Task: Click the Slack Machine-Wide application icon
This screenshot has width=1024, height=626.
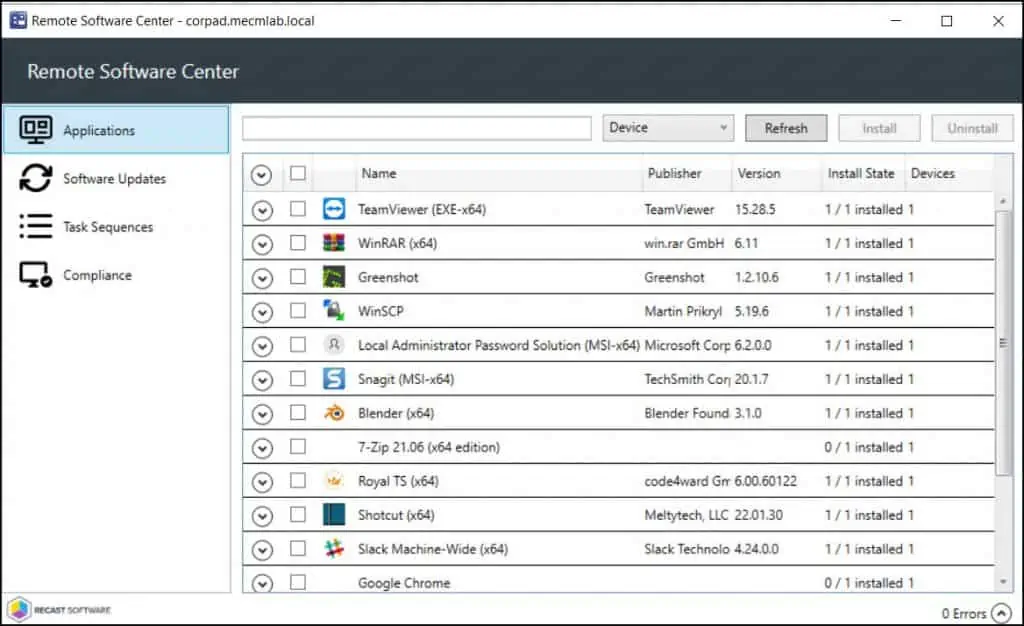Action: pos(334,548)
